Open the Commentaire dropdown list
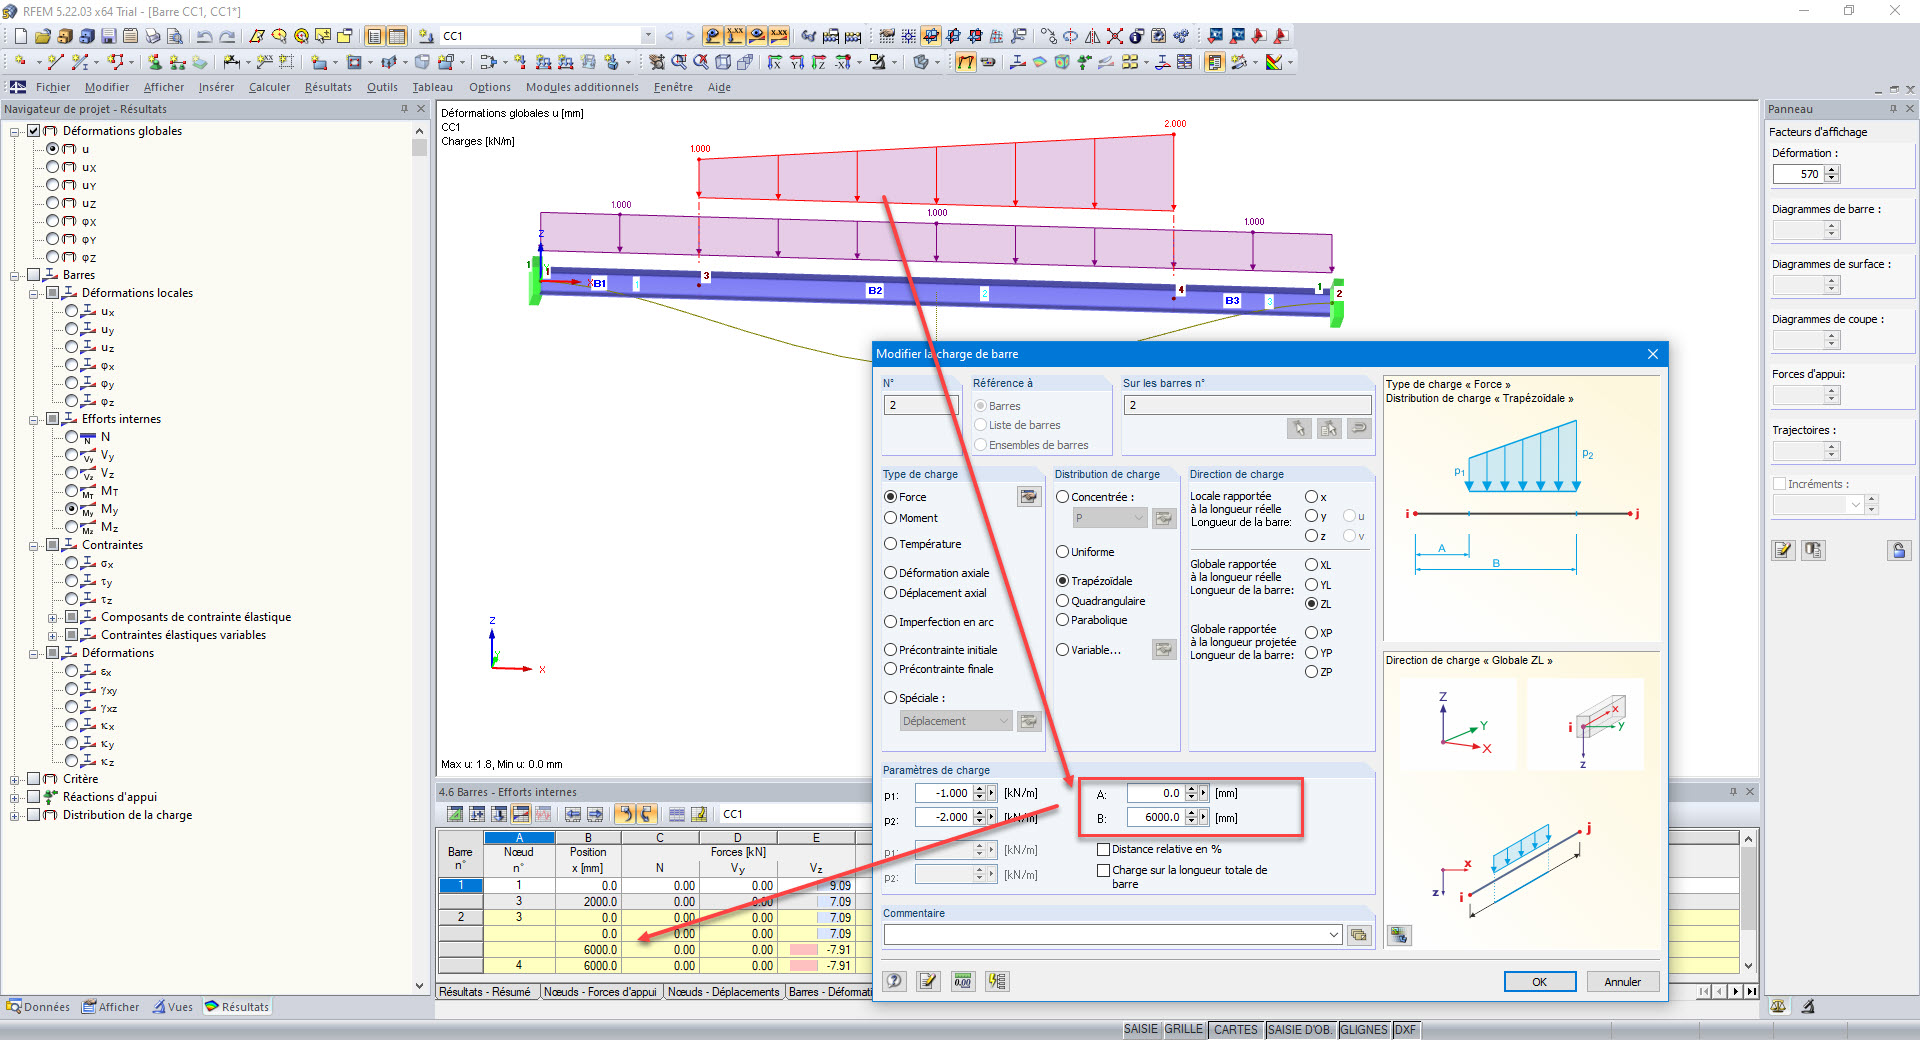Image resolution: width=1920 pixels, height=1040 pixels. pos(1334,935)
